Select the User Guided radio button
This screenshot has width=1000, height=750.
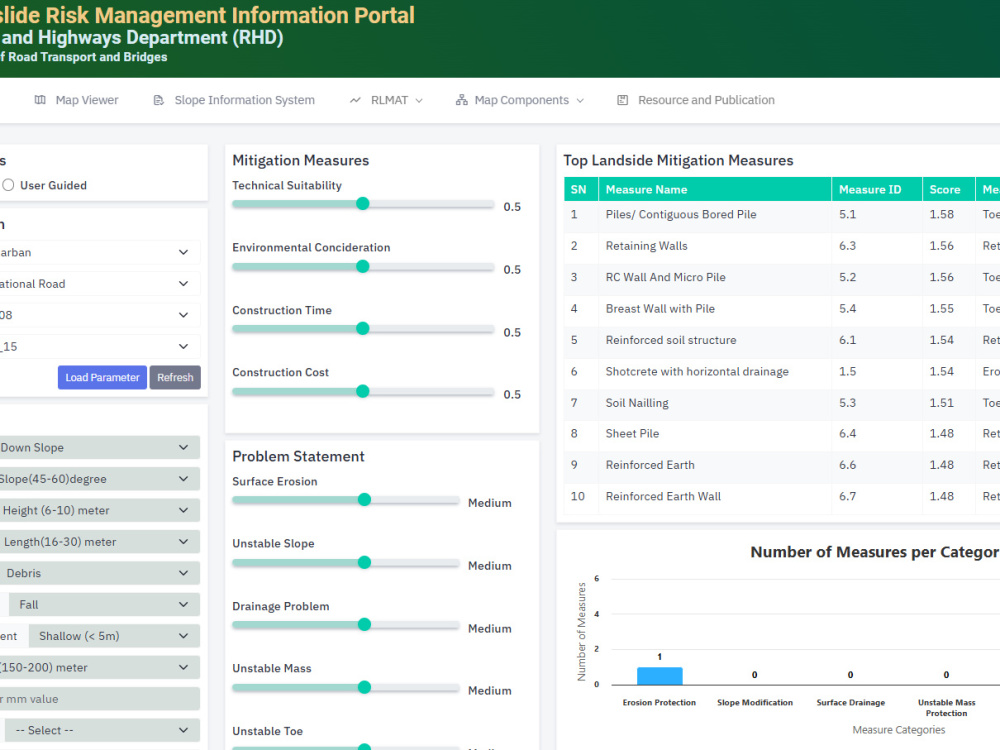coord(8,185)
